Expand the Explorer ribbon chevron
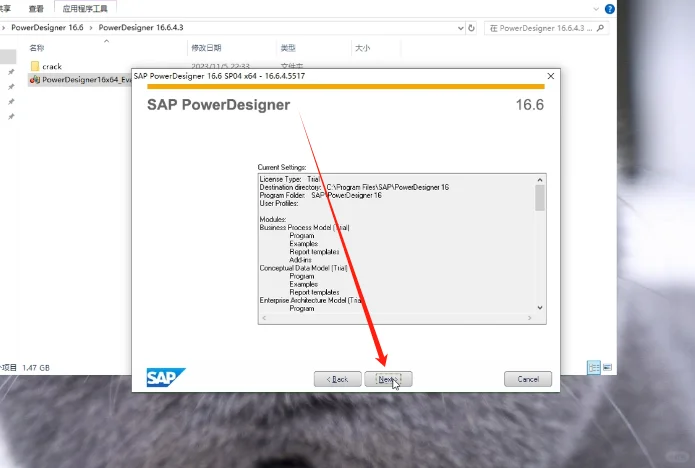695x468 pixels. (x=596, y=9)
